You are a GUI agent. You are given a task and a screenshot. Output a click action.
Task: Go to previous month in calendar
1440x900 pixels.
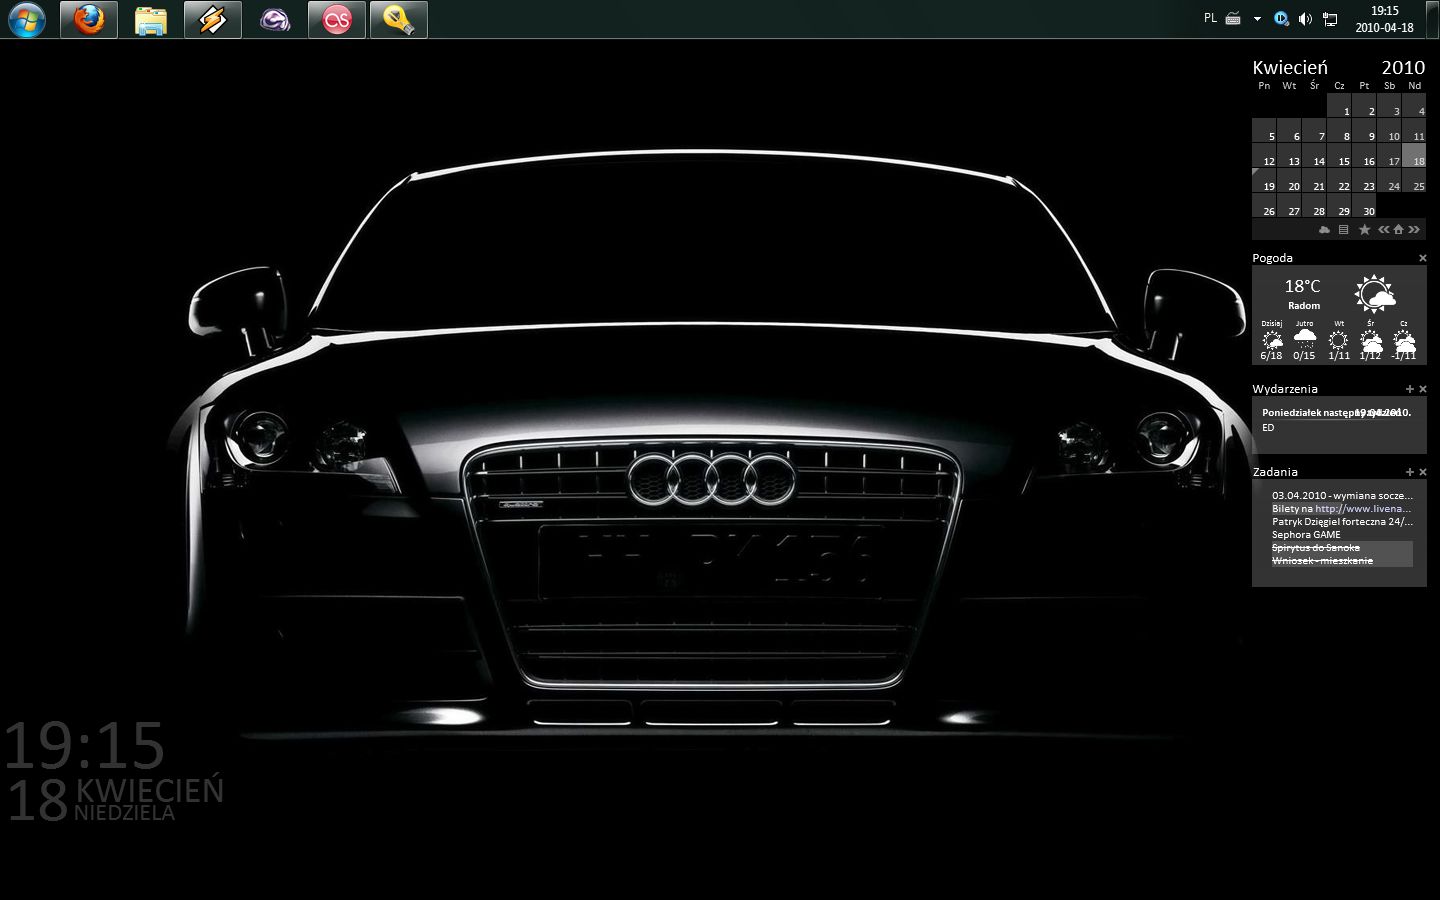pos(1384,230)
